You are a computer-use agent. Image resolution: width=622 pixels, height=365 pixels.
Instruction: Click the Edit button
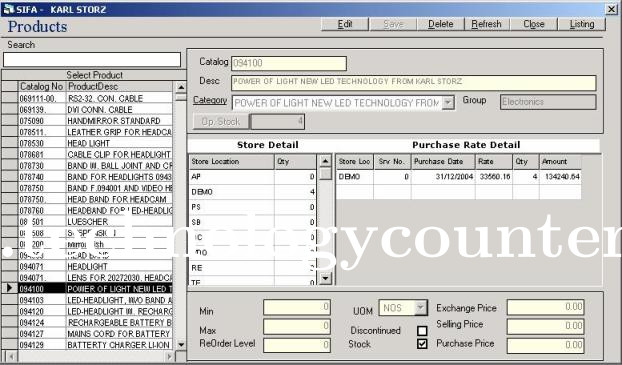tap(345, 24)
